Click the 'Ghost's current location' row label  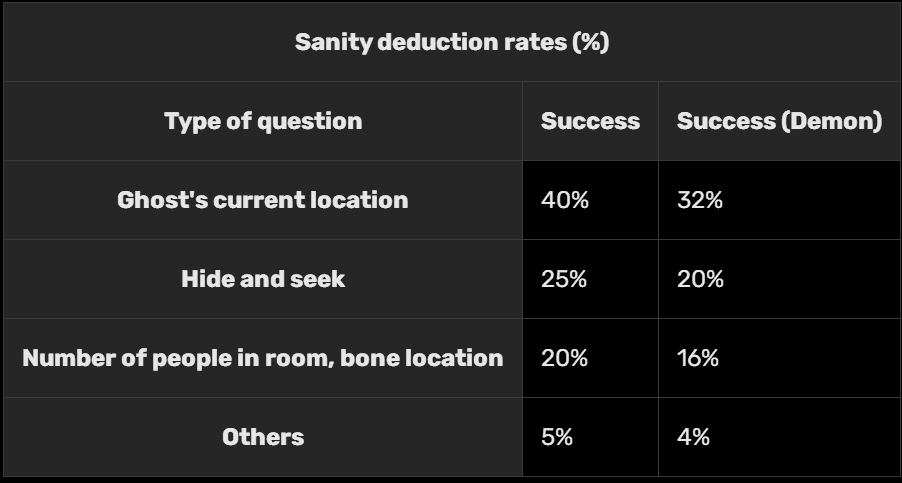(x=263, y=200)
